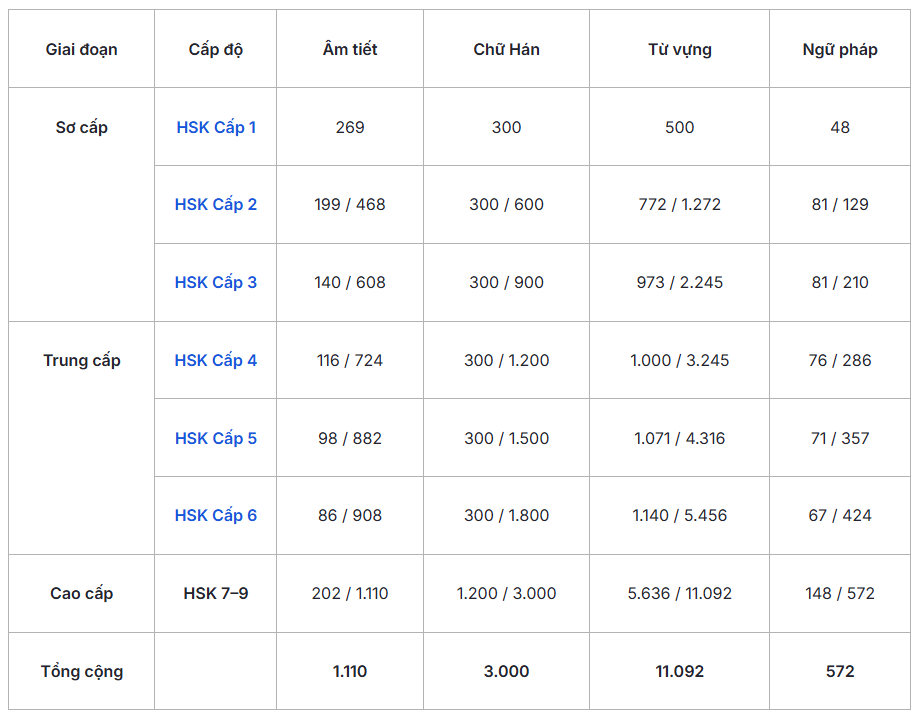Select the Tổng cộng row label
The width and height of the screenshot is (923, 716).
(81, 671)
